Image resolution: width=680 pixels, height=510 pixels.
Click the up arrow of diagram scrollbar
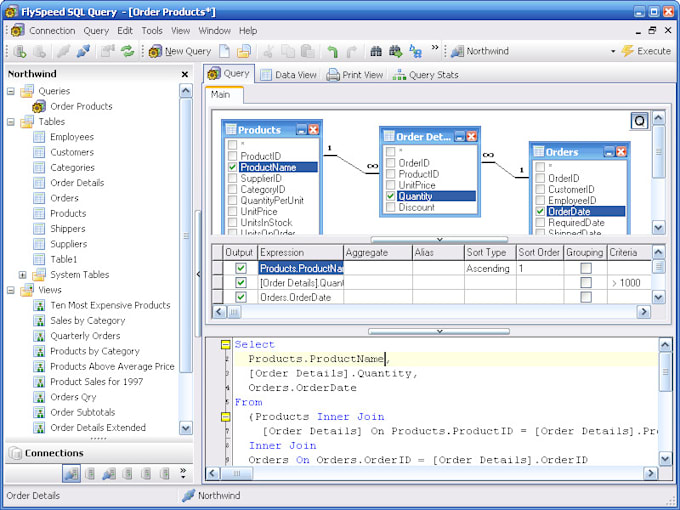point(658,118)
